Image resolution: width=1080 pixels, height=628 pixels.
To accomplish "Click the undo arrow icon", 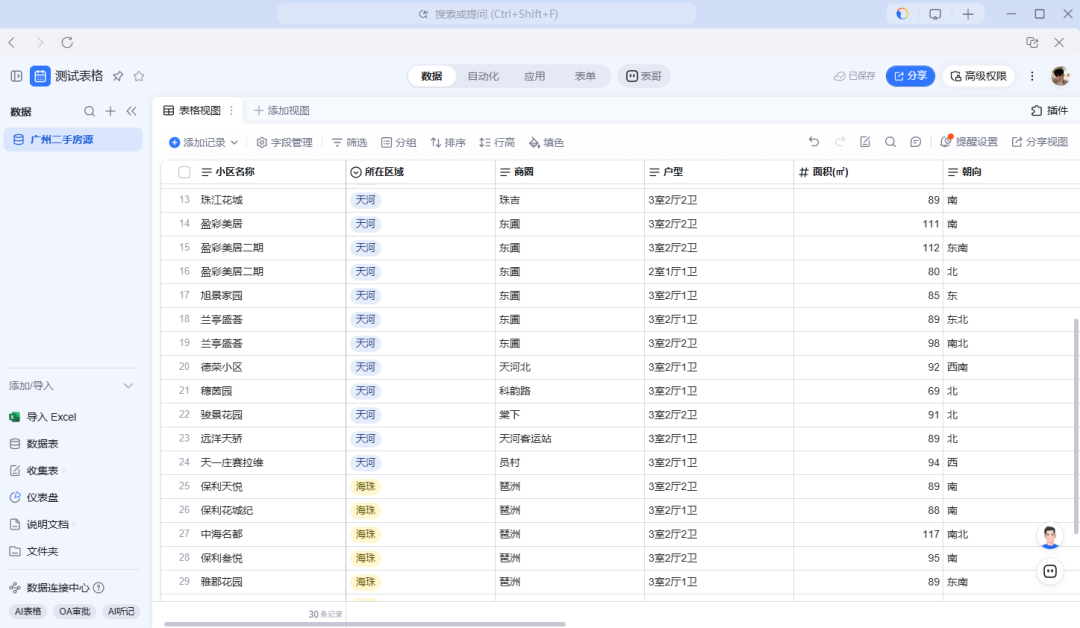I will click(813, 141).
